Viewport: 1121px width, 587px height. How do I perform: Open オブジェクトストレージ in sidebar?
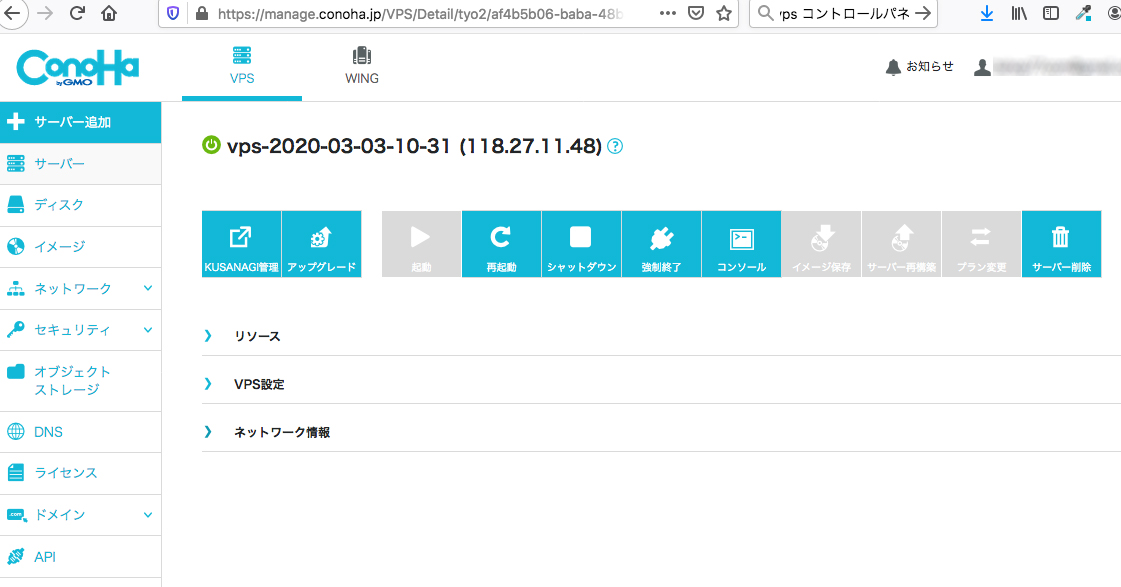(80, 380)
